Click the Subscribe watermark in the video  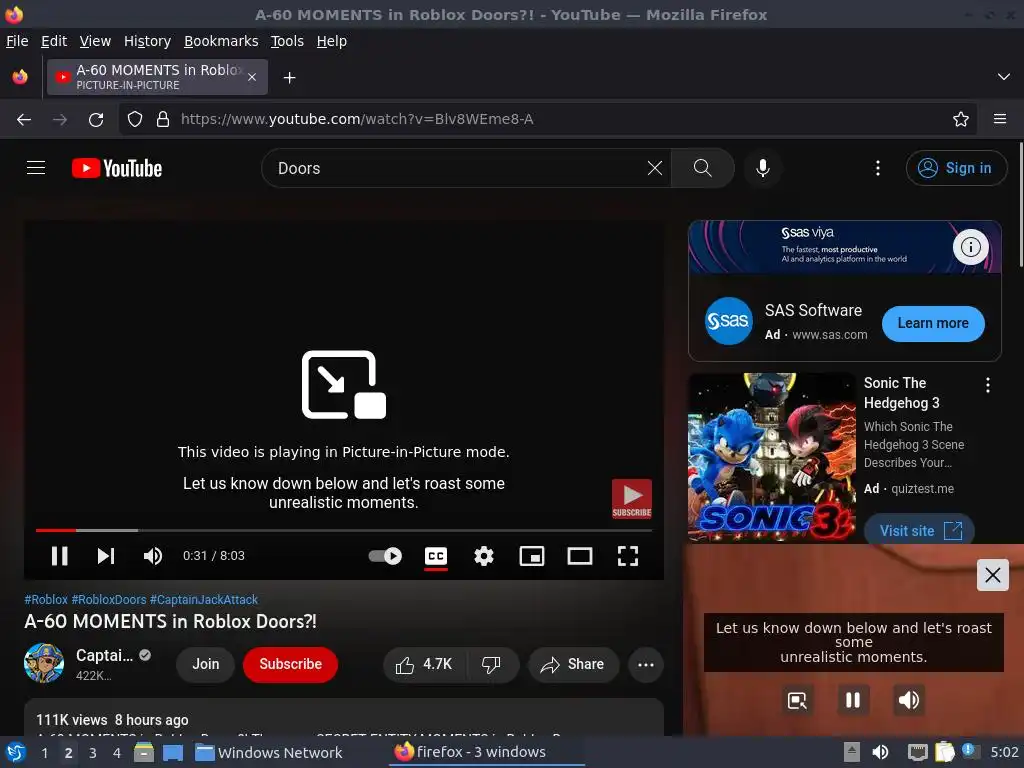click(632, 499)
